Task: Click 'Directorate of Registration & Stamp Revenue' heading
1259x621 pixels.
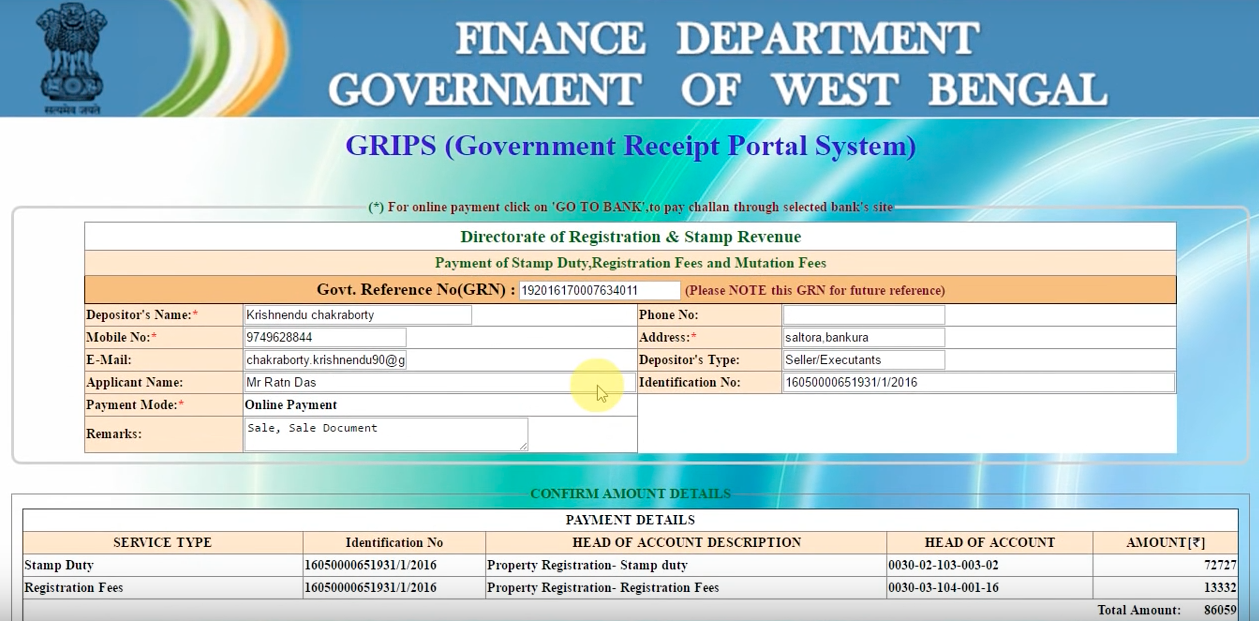Action: (x=630, y=237)
